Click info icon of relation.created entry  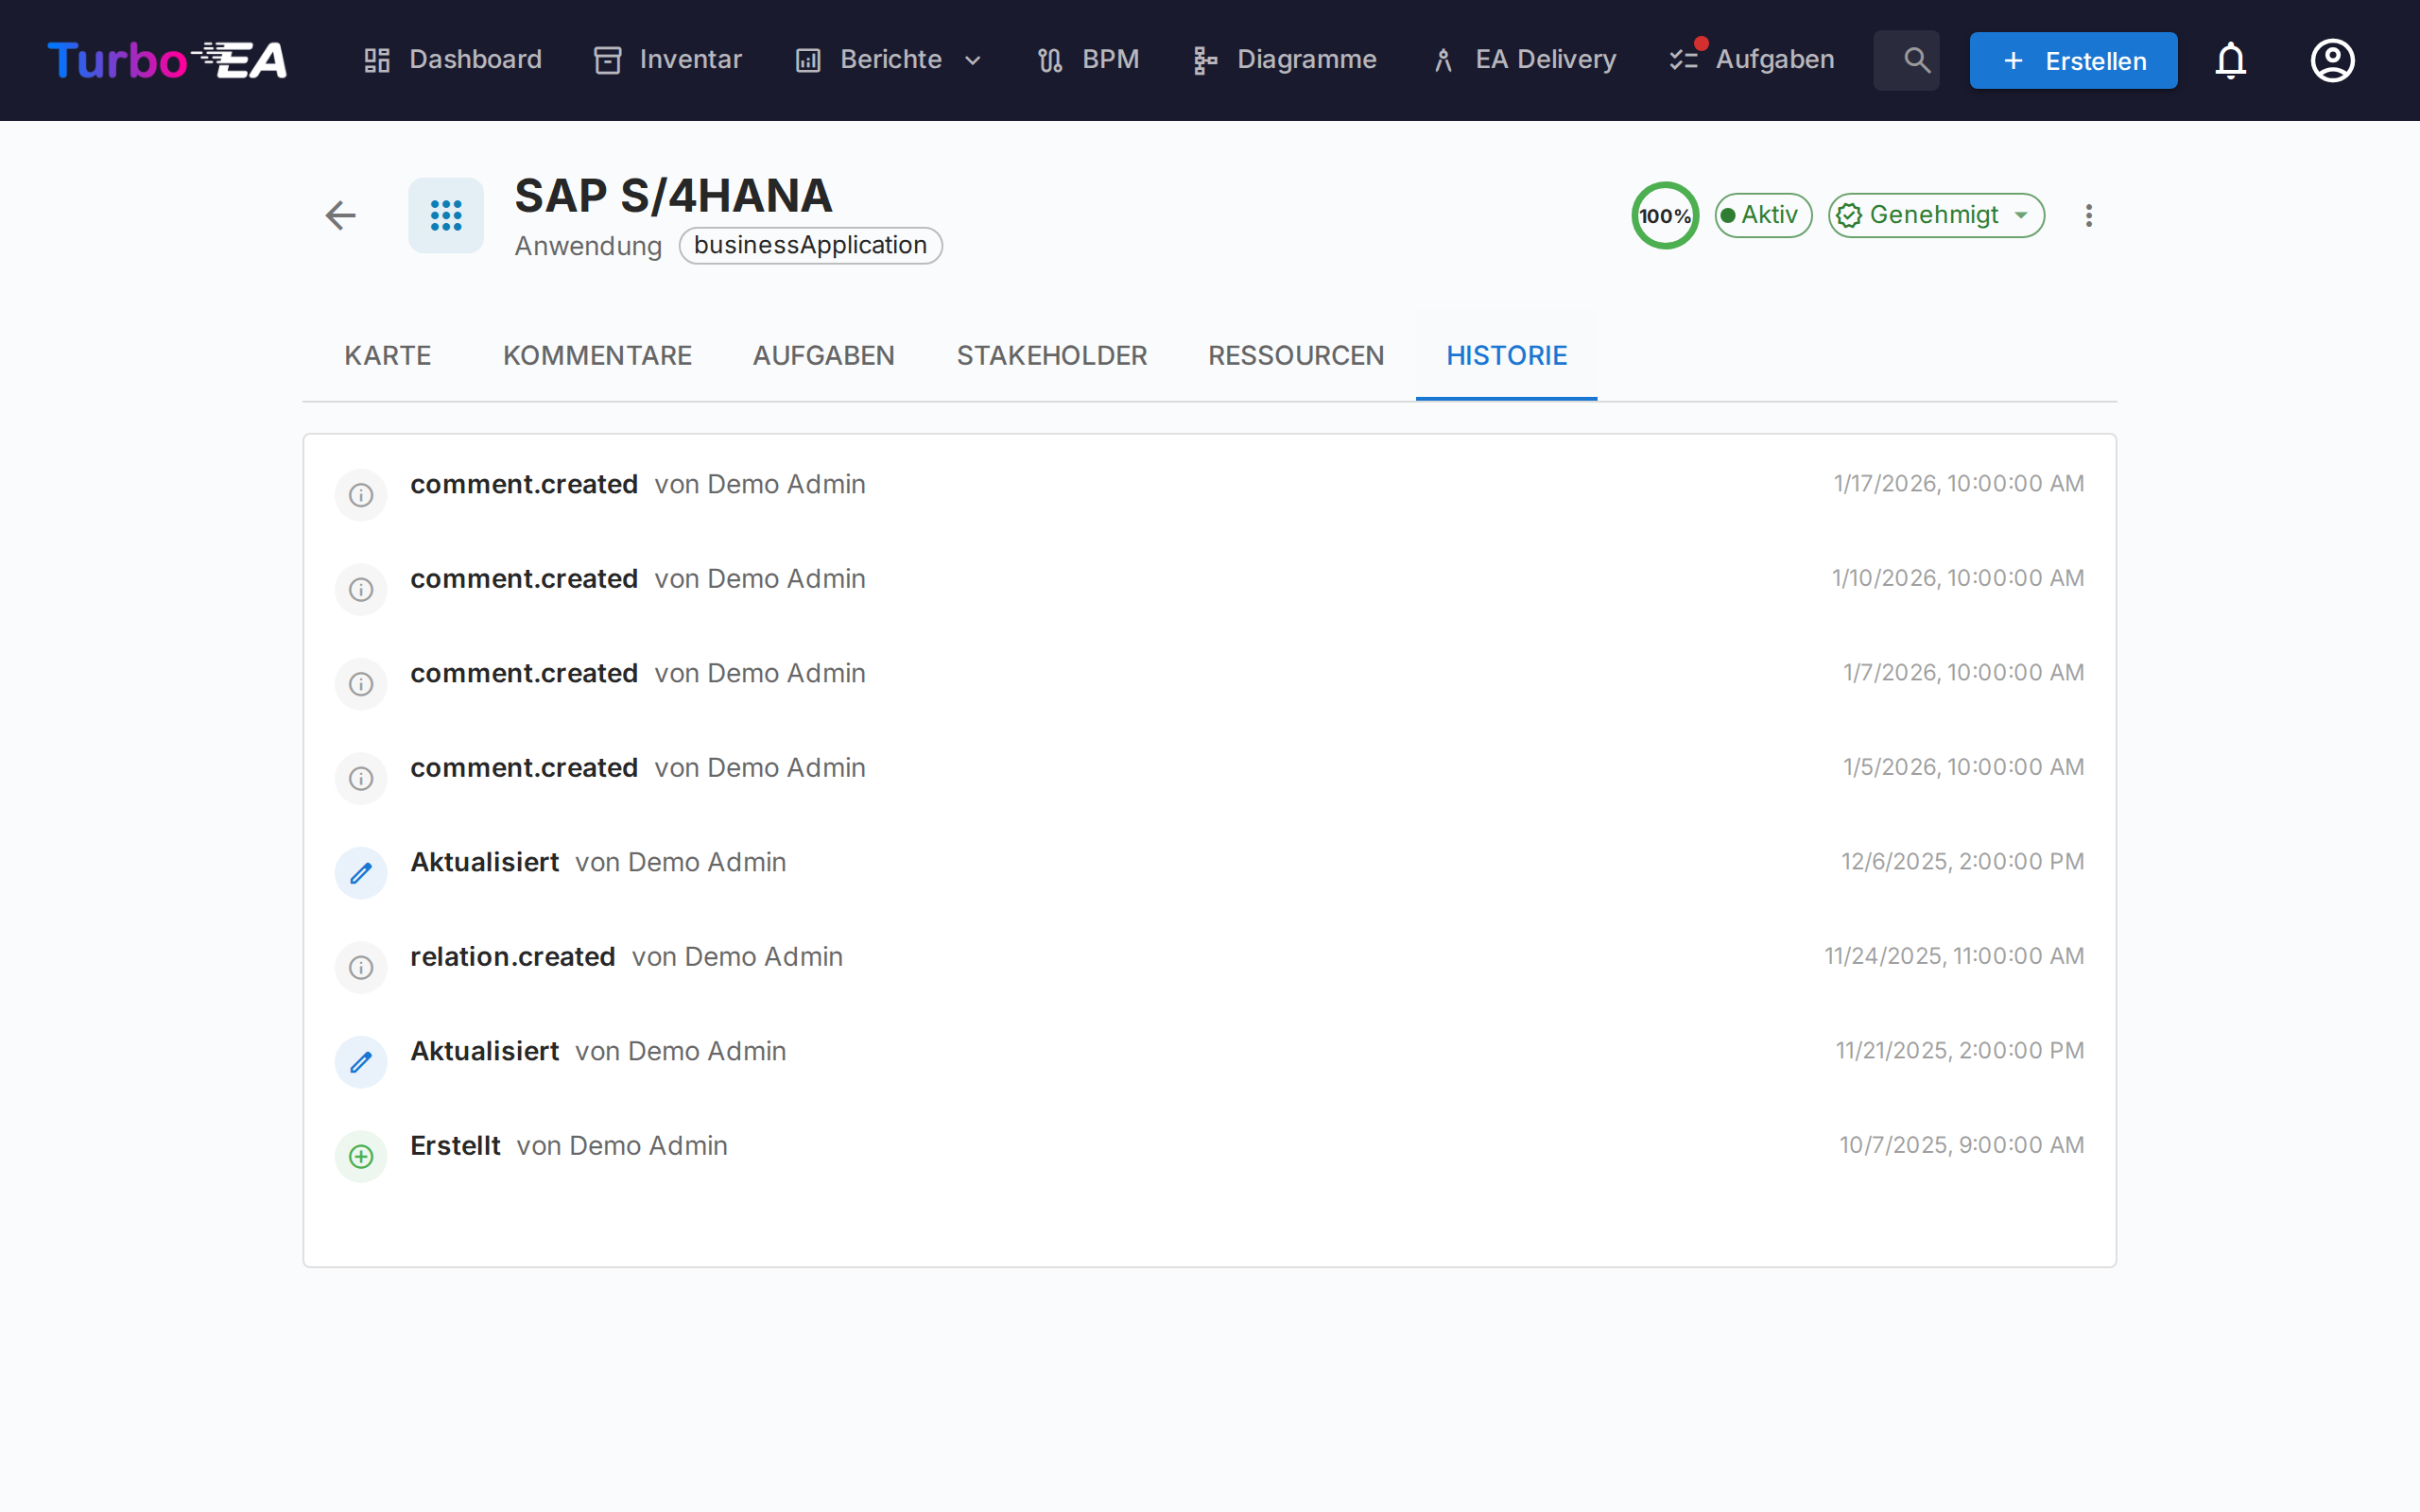click(361, 968)
